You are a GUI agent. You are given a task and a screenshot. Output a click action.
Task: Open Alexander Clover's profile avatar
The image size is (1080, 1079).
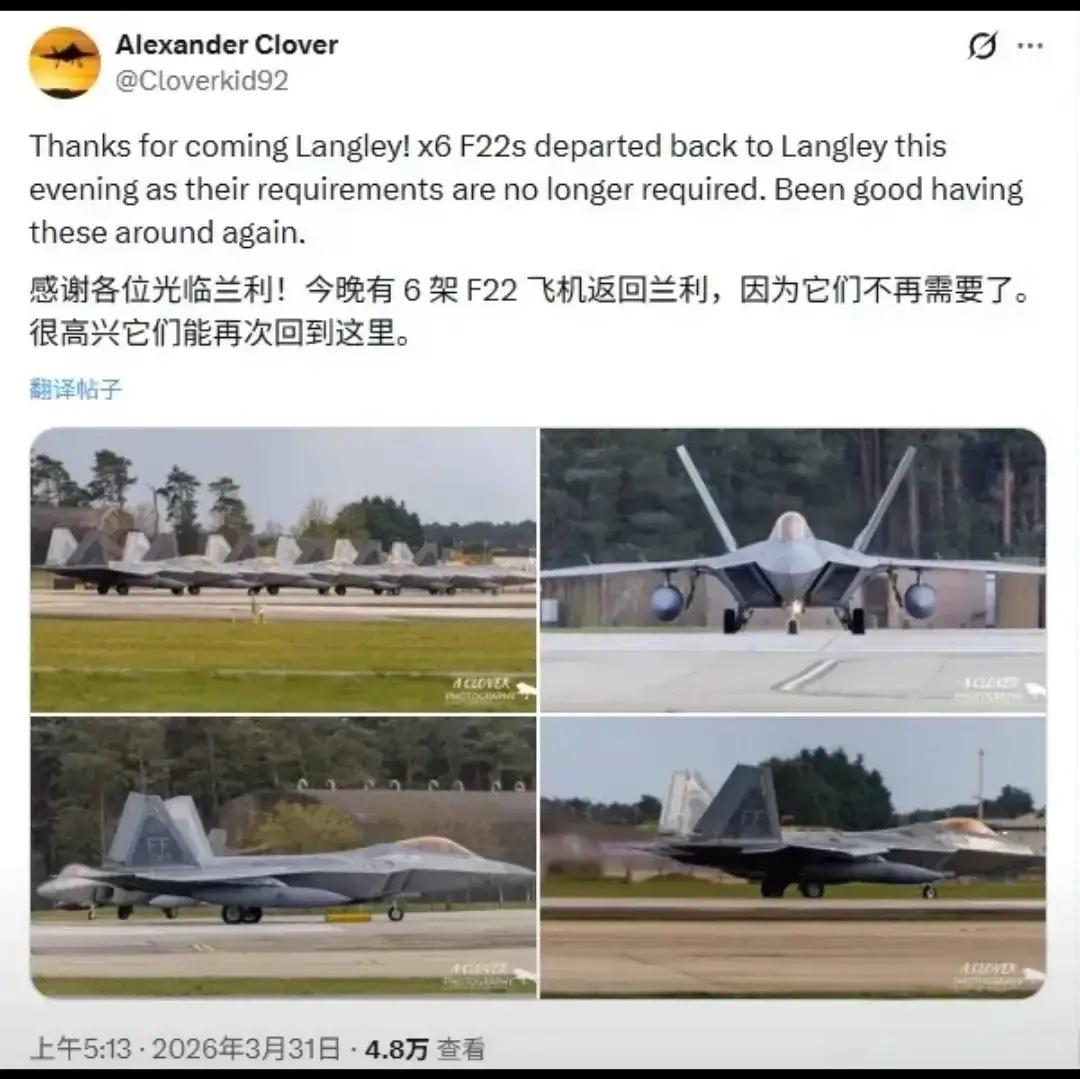pos(65,63)
